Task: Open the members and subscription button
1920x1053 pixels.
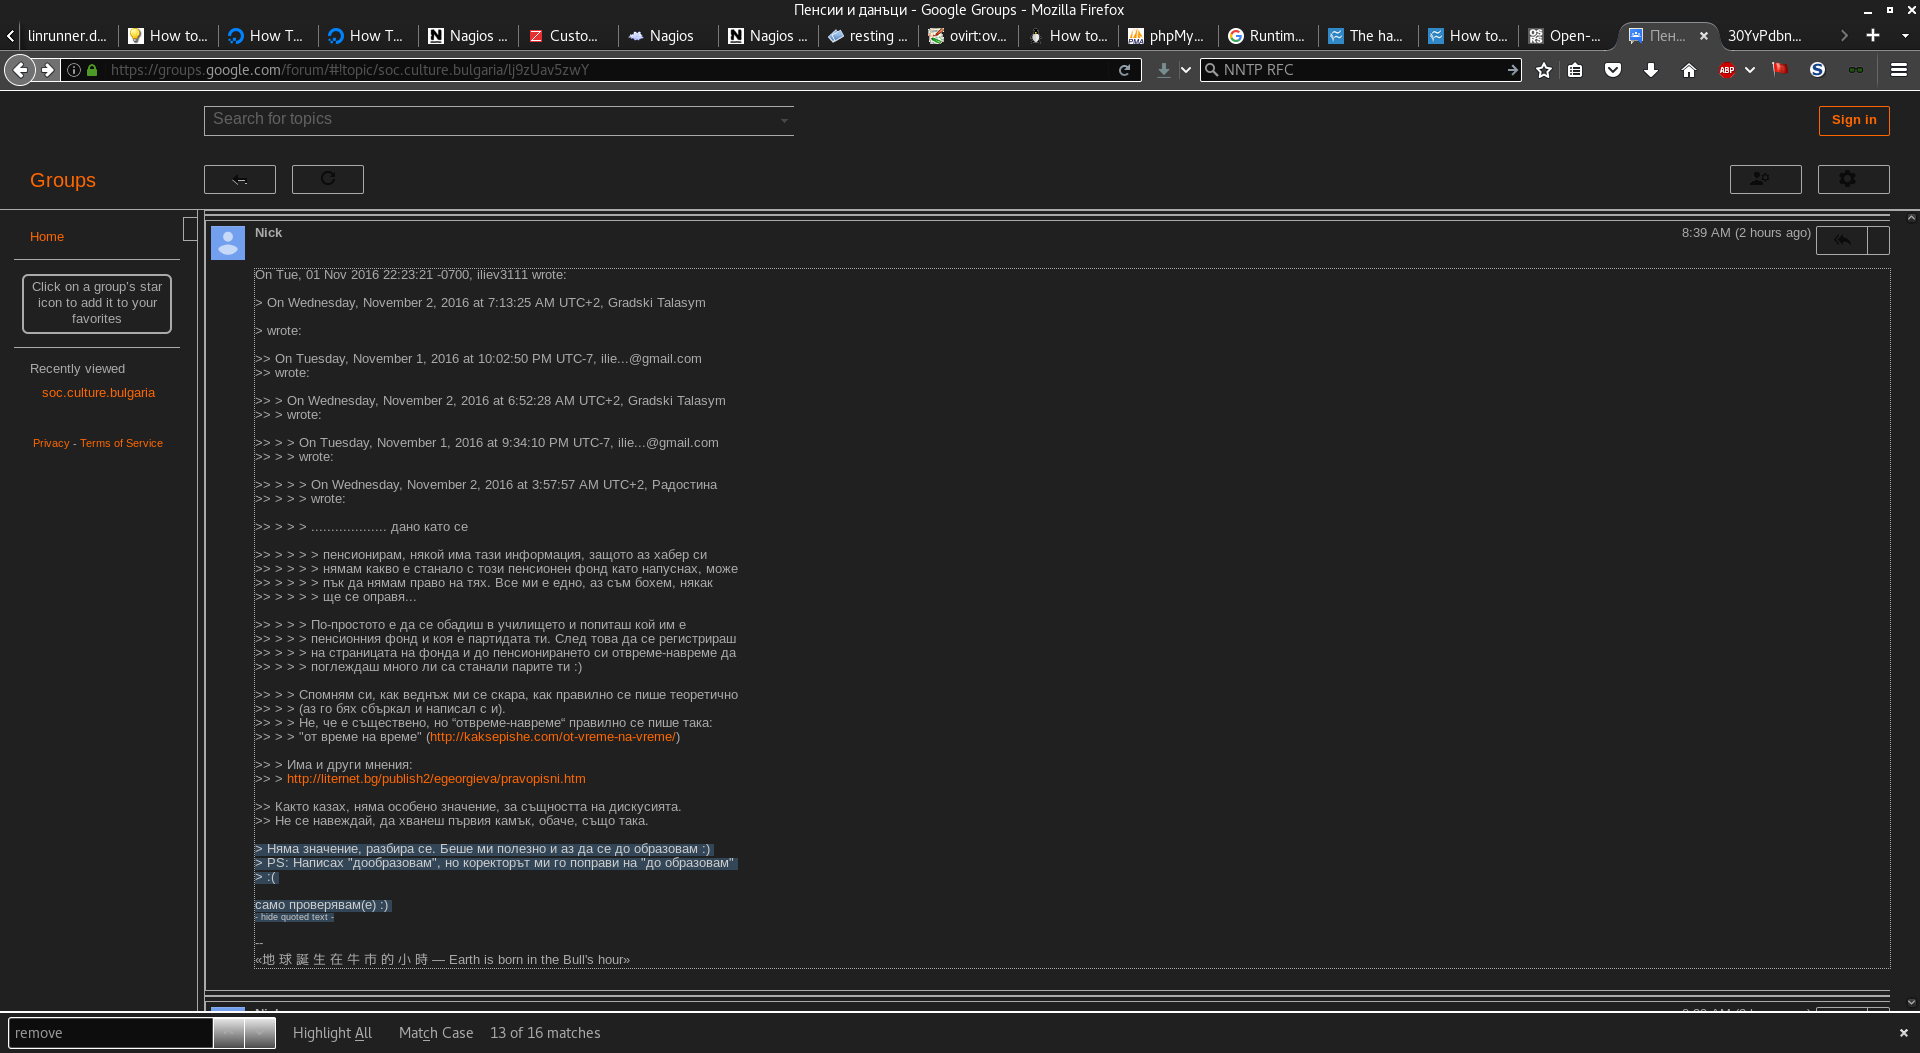Action: [1765, 179]
